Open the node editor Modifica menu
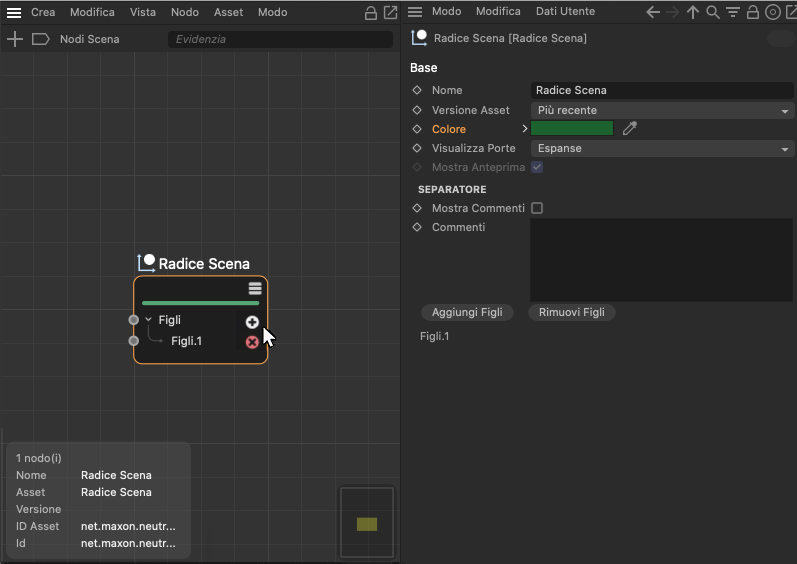The width and height of the screenshot is (797, 564). pyautogui.click(x=92, y=12)
